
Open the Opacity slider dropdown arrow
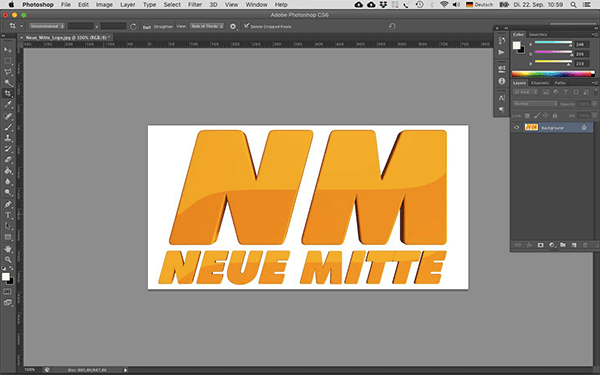(x=594, y=104)
